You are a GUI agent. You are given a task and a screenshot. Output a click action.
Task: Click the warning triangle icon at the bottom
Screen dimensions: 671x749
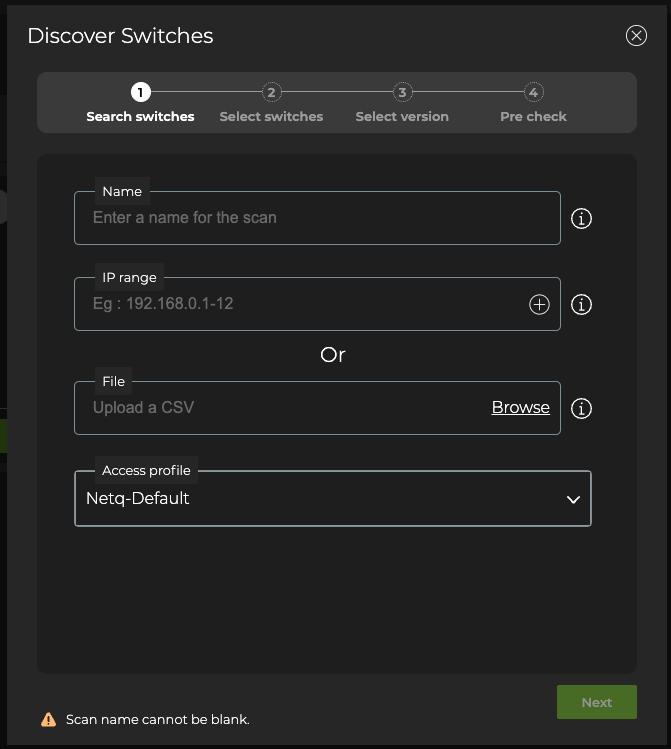[48, 719]
